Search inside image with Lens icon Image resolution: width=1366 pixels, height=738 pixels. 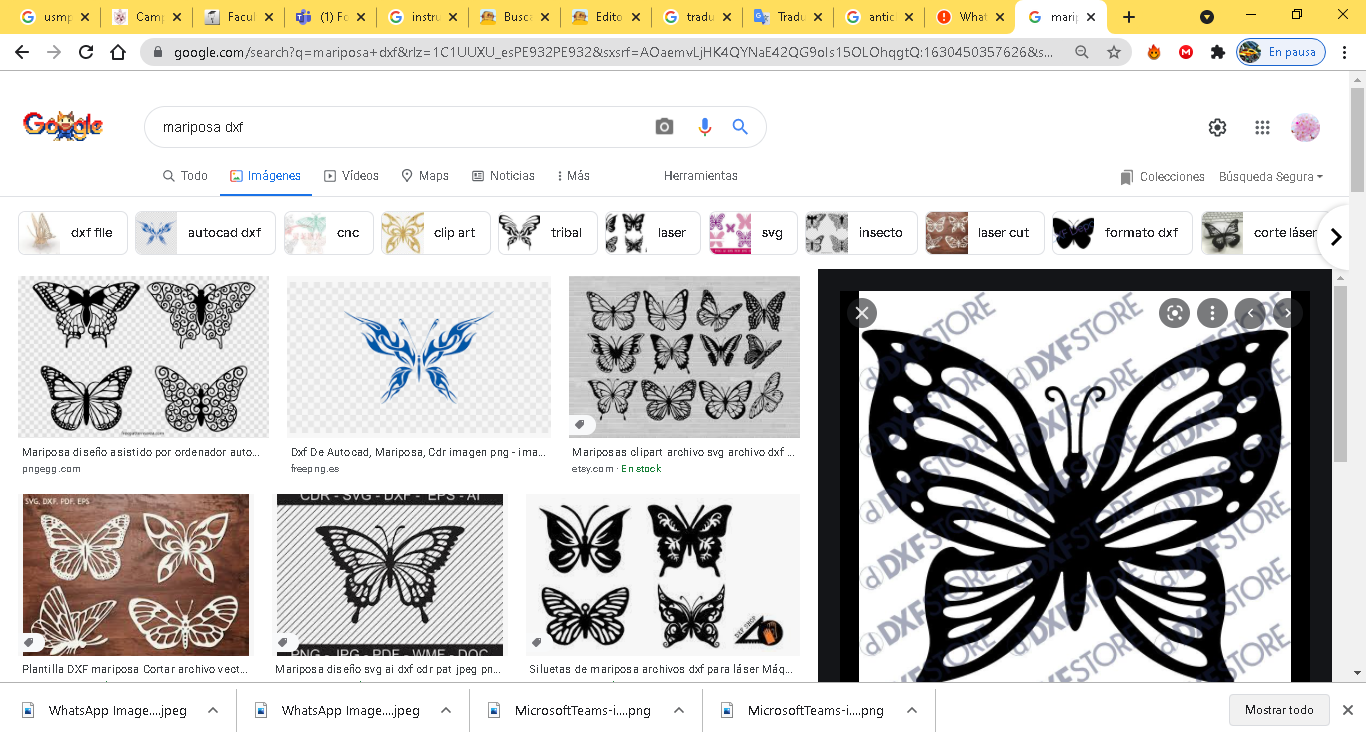pyautogui.click(x=1174, y=313)
